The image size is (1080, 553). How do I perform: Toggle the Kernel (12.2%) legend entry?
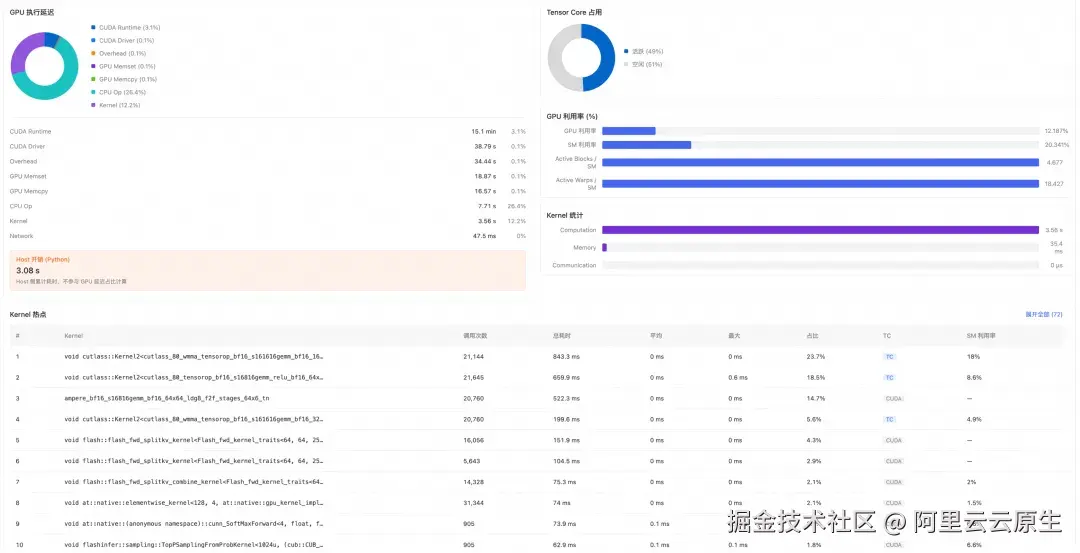coord(116,105)
